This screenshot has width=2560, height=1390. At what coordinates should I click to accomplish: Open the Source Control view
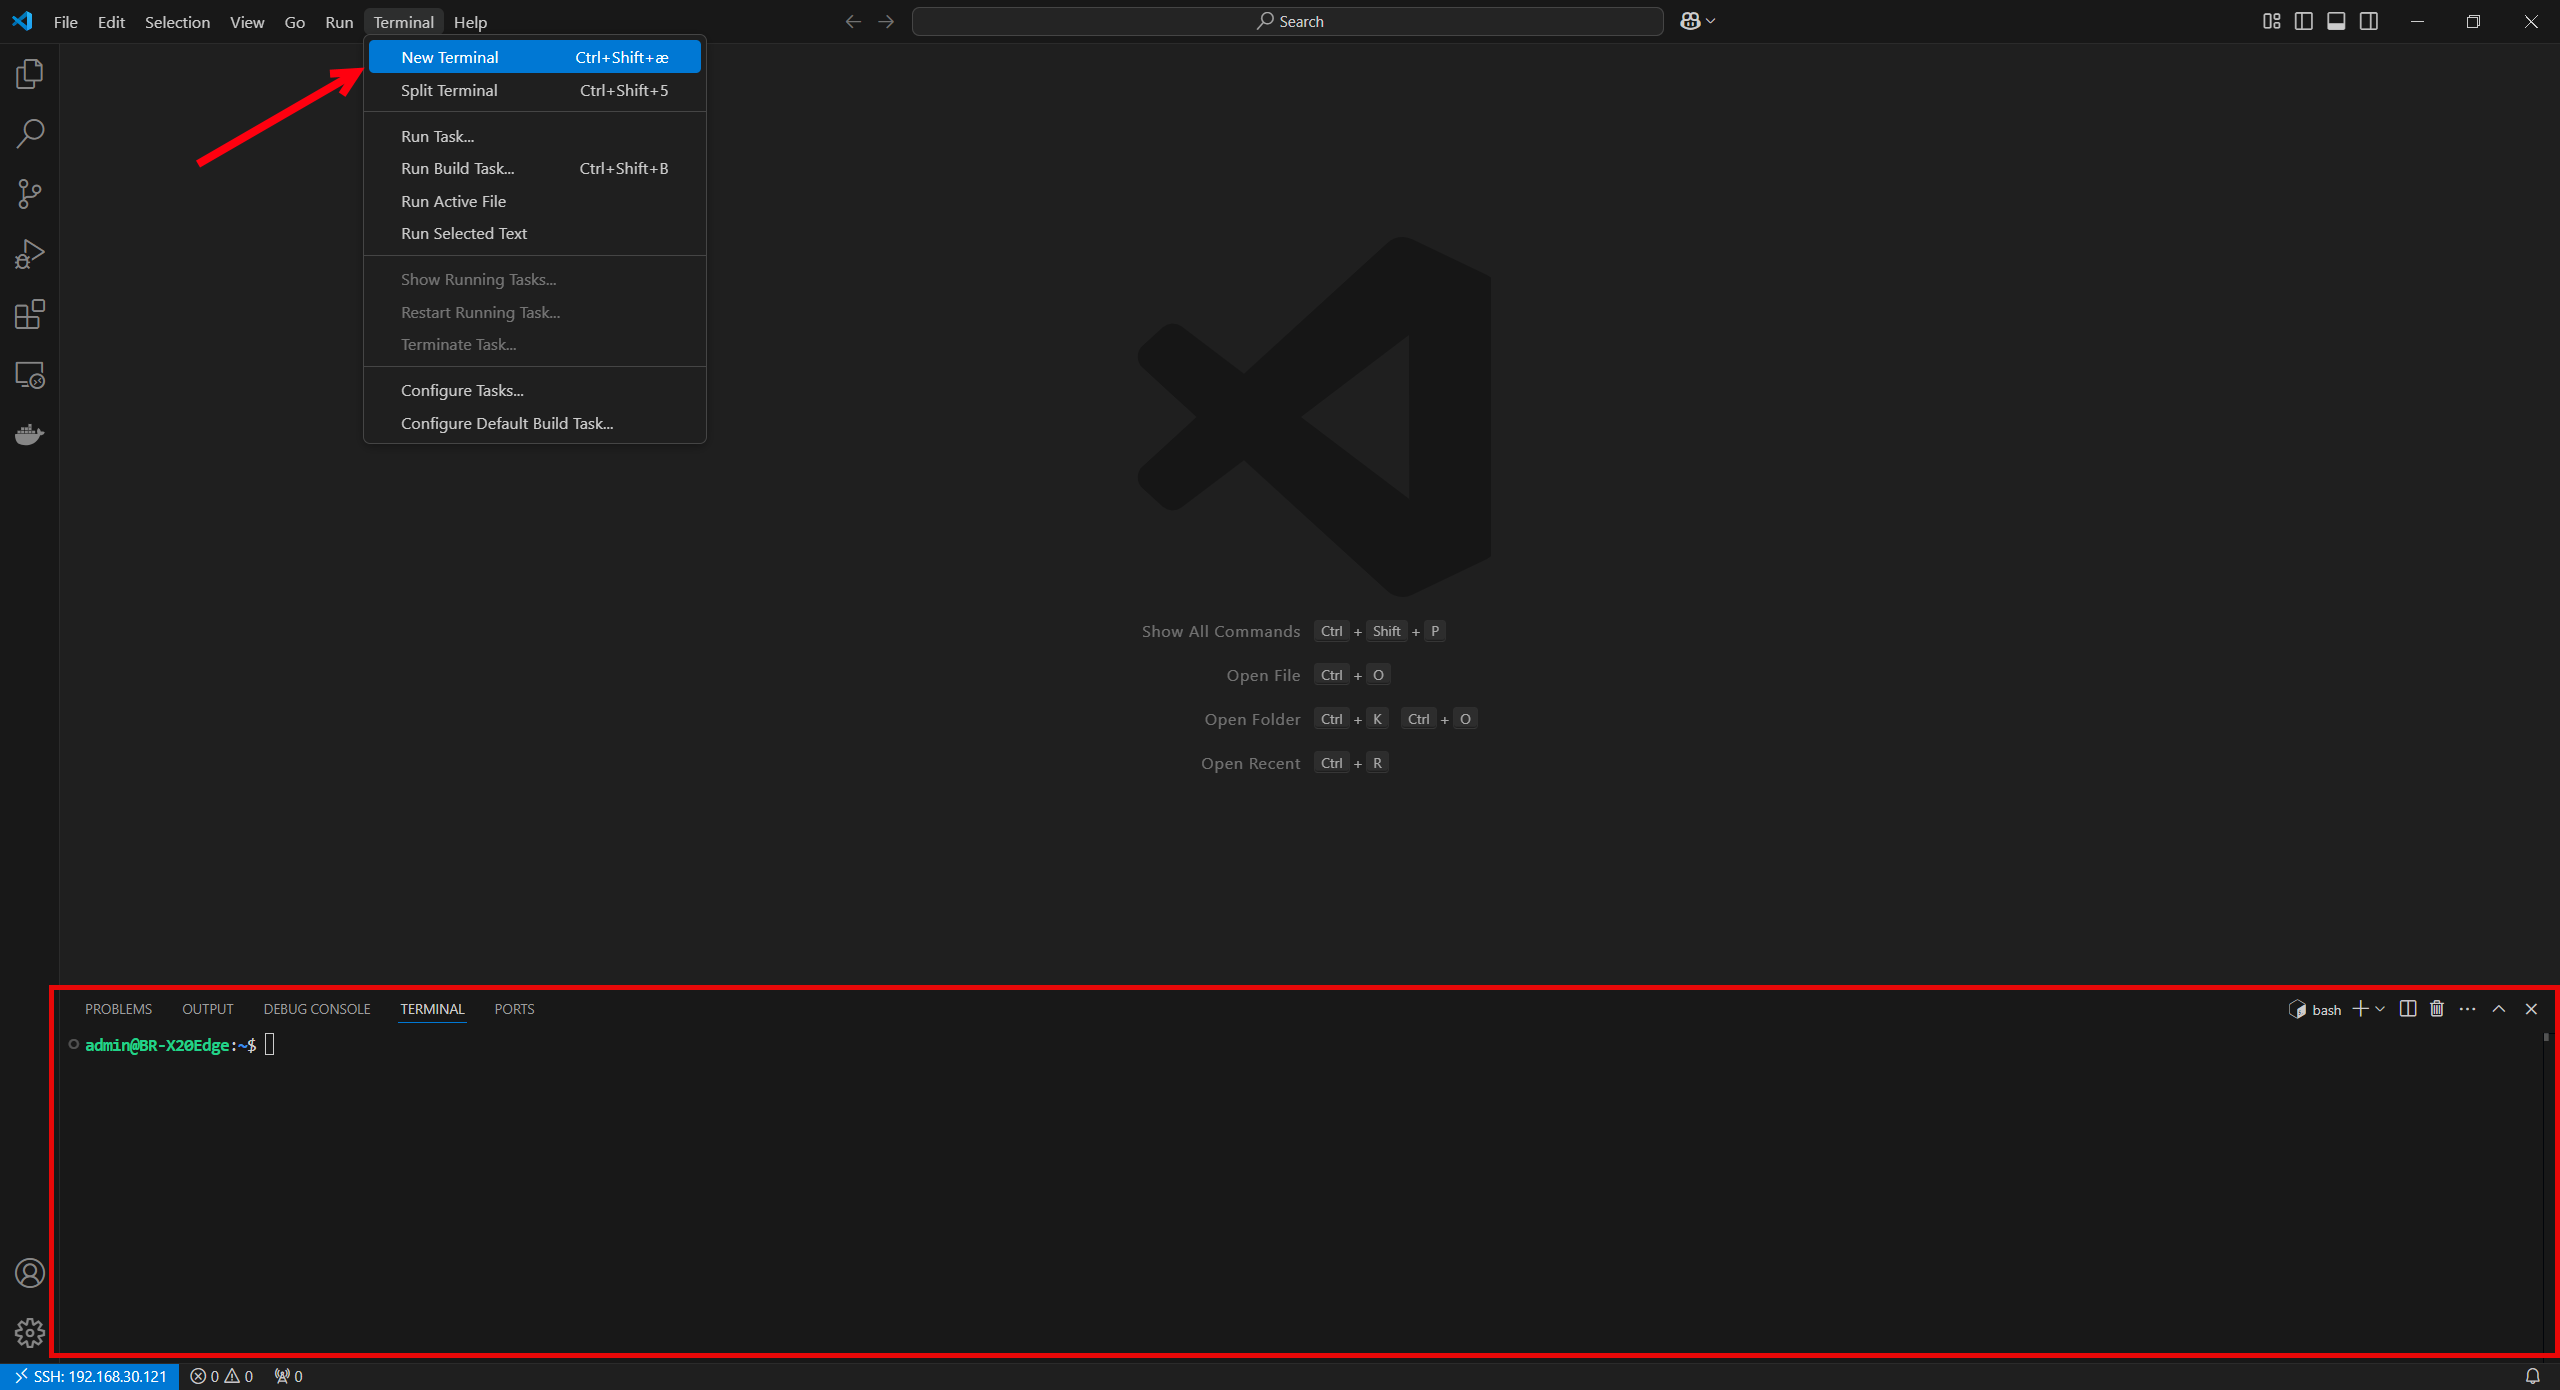[x=30, y=194]
